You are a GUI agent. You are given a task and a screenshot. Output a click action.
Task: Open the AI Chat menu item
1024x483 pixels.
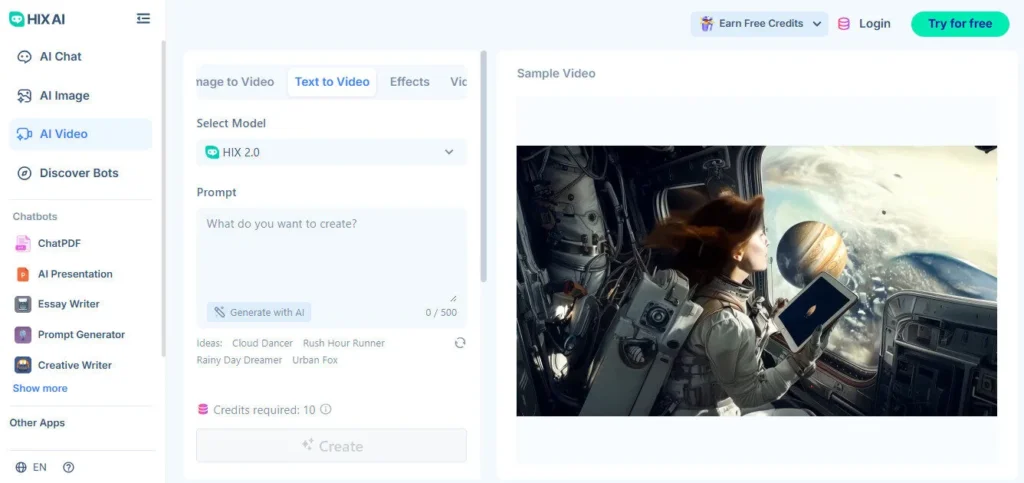coord(80,57)
